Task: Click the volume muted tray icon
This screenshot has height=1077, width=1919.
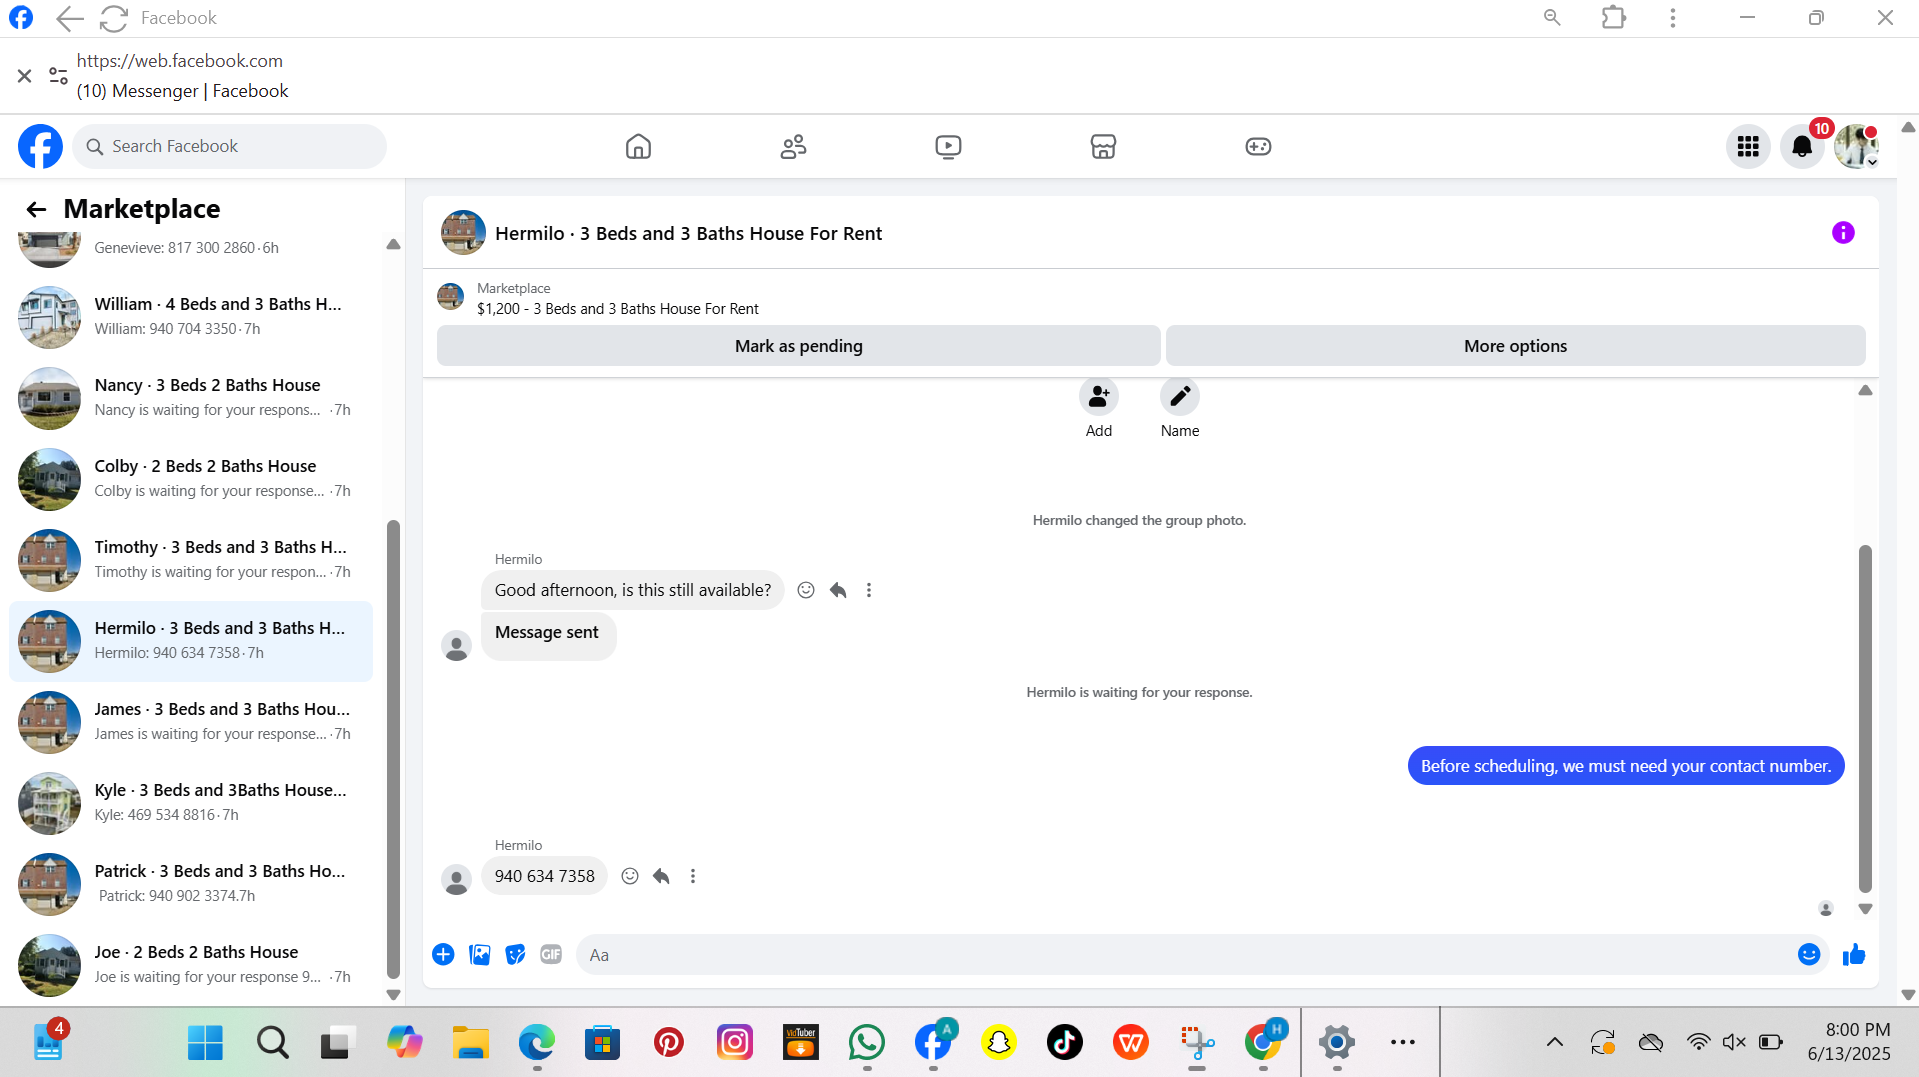Action: click(x=1735, y=1043)
